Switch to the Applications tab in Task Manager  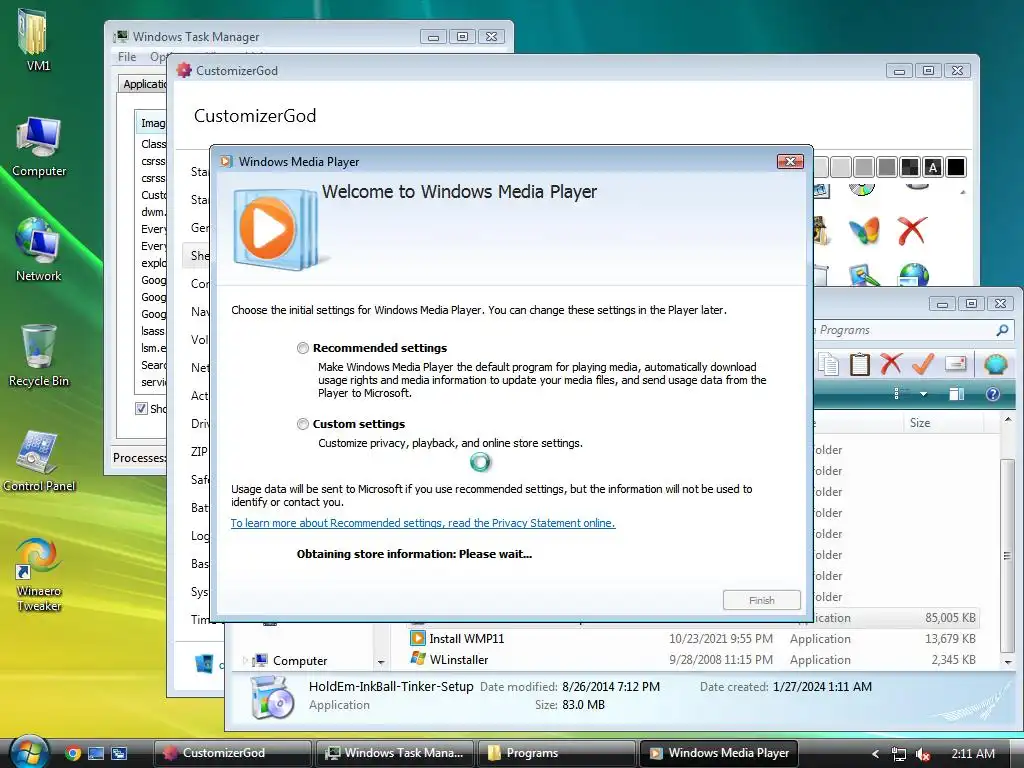point(144,84)
